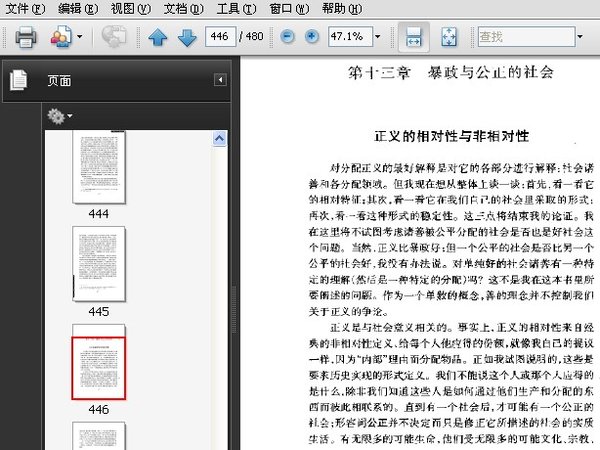Expand the 查找 search options dropdown
This screenshot has height=450, width=600.
click(582, 37)
